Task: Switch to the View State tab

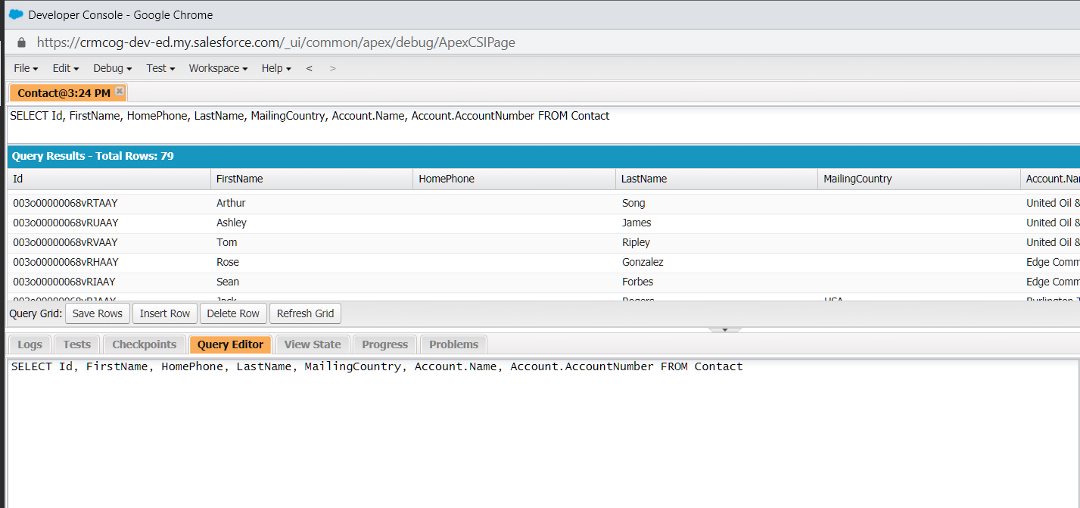Action: (313, 344)
